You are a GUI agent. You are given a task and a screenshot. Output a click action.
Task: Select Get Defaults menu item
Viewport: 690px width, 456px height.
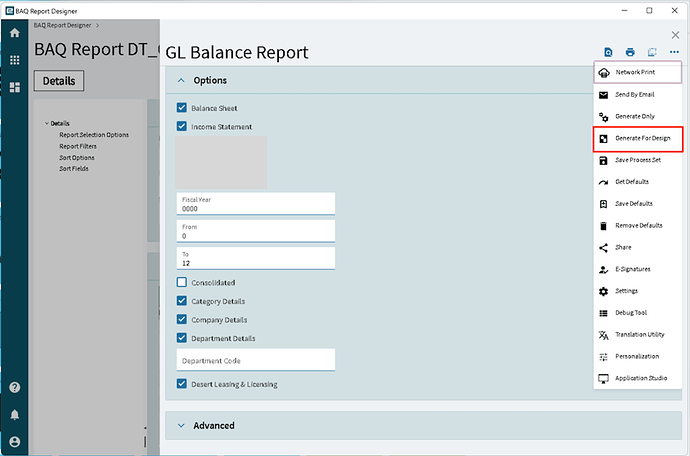(638, 182)
